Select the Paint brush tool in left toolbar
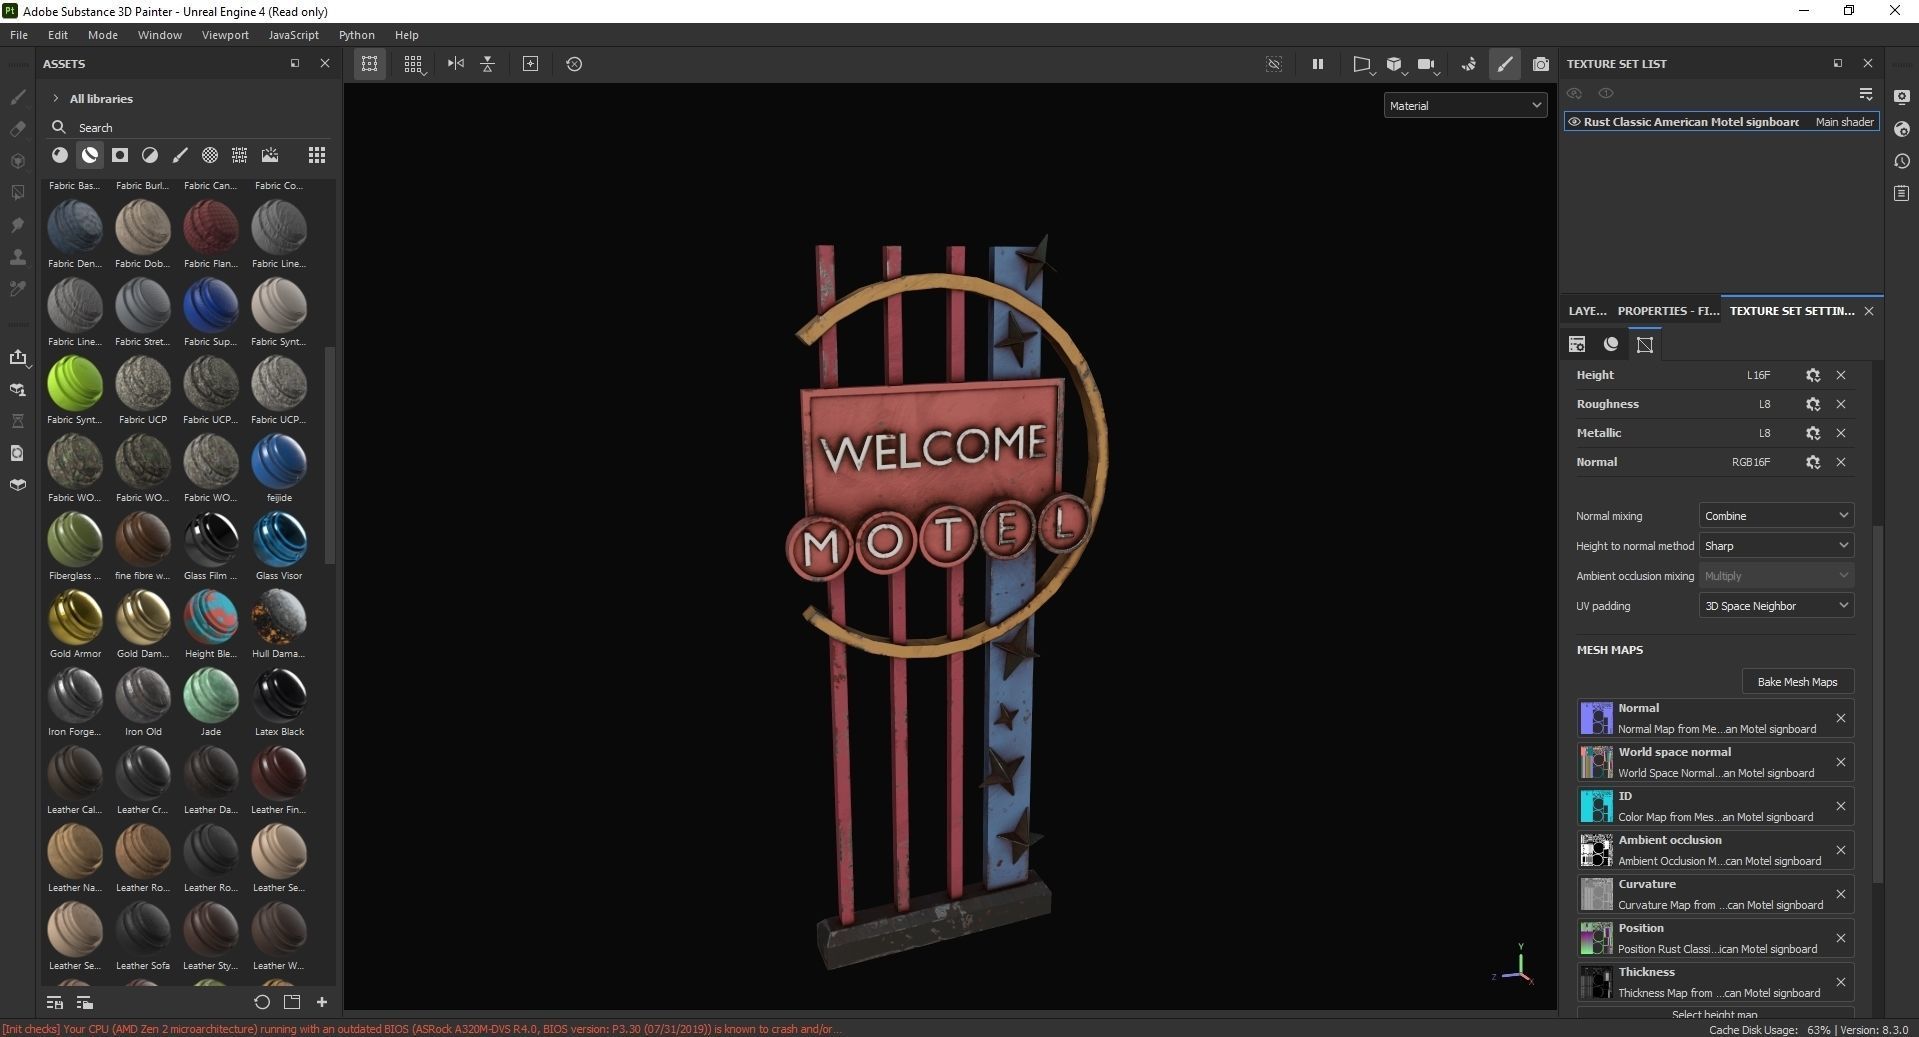1919x1037 pixels. click(x=17, y=97)
